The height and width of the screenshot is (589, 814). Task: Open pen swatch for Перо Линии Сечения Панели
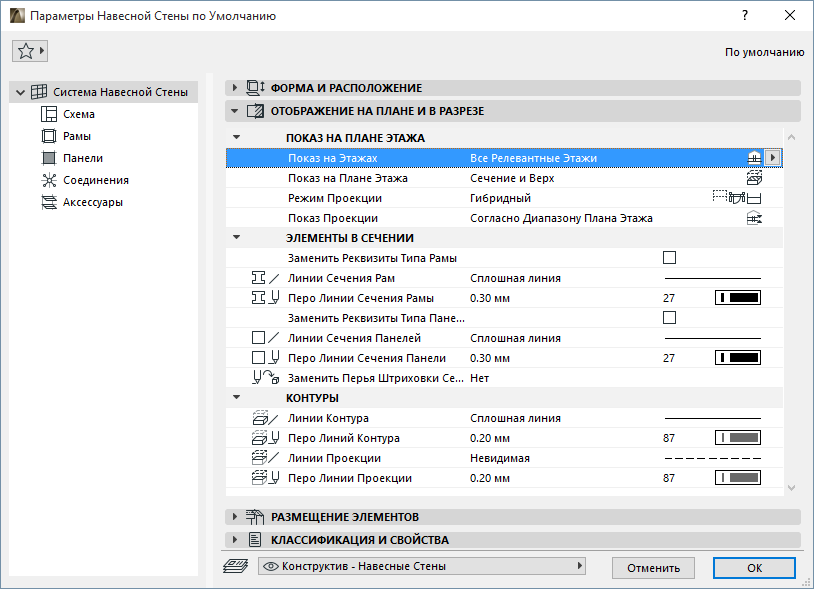(x=738, y=358)
